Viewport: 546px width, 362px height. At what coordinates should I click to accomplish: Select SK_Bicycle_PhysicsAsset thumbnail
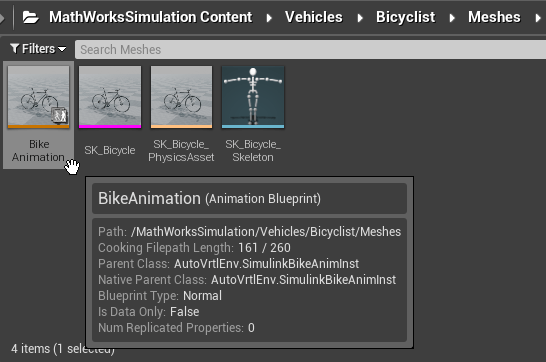pyautogui.click(x=181, y=97)
